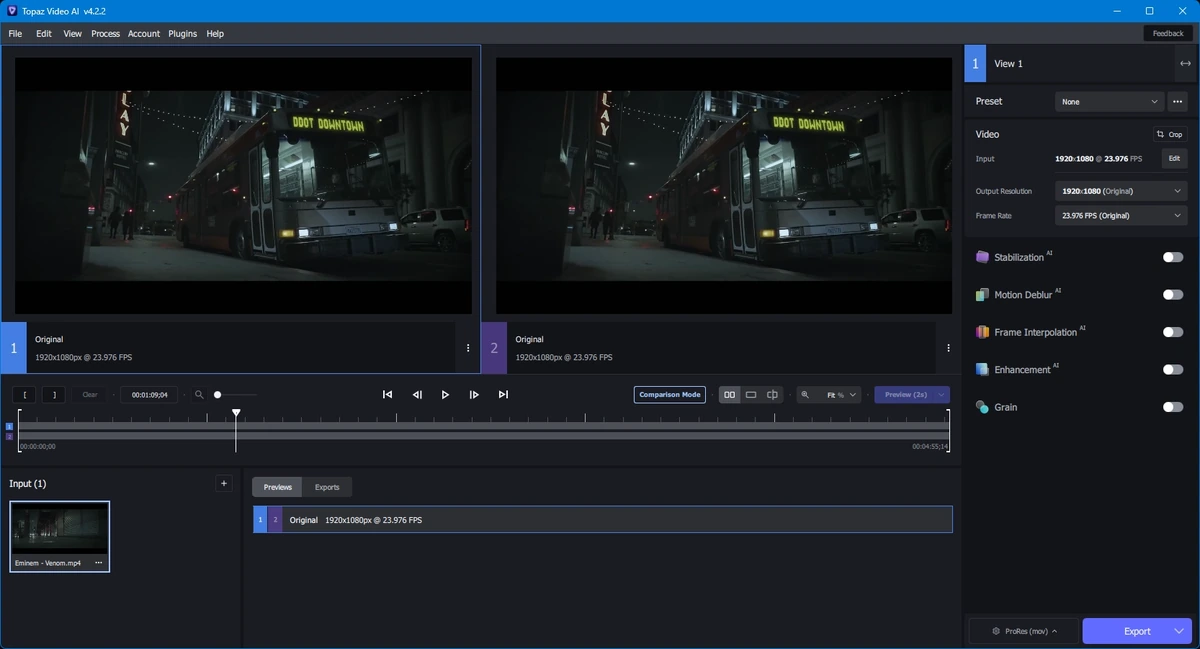Open the Plugins menu

point(183,34)
